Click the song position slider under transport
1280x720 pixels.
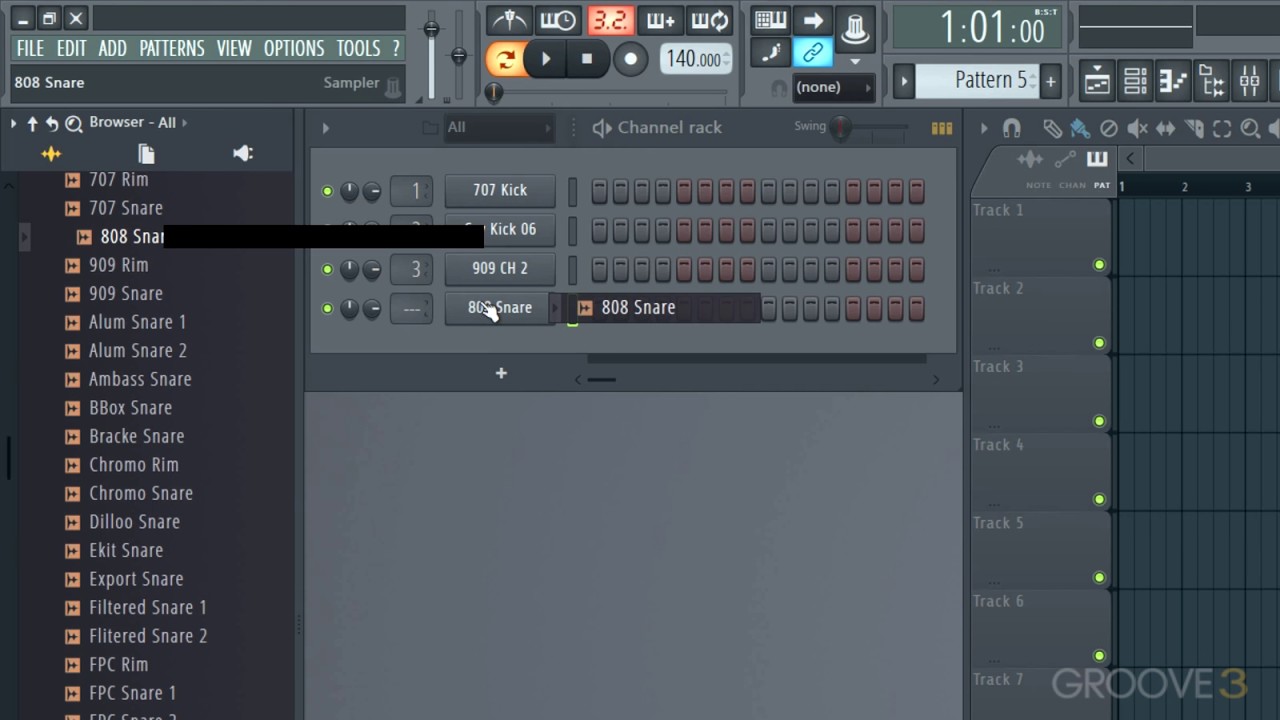pos(609,92)
